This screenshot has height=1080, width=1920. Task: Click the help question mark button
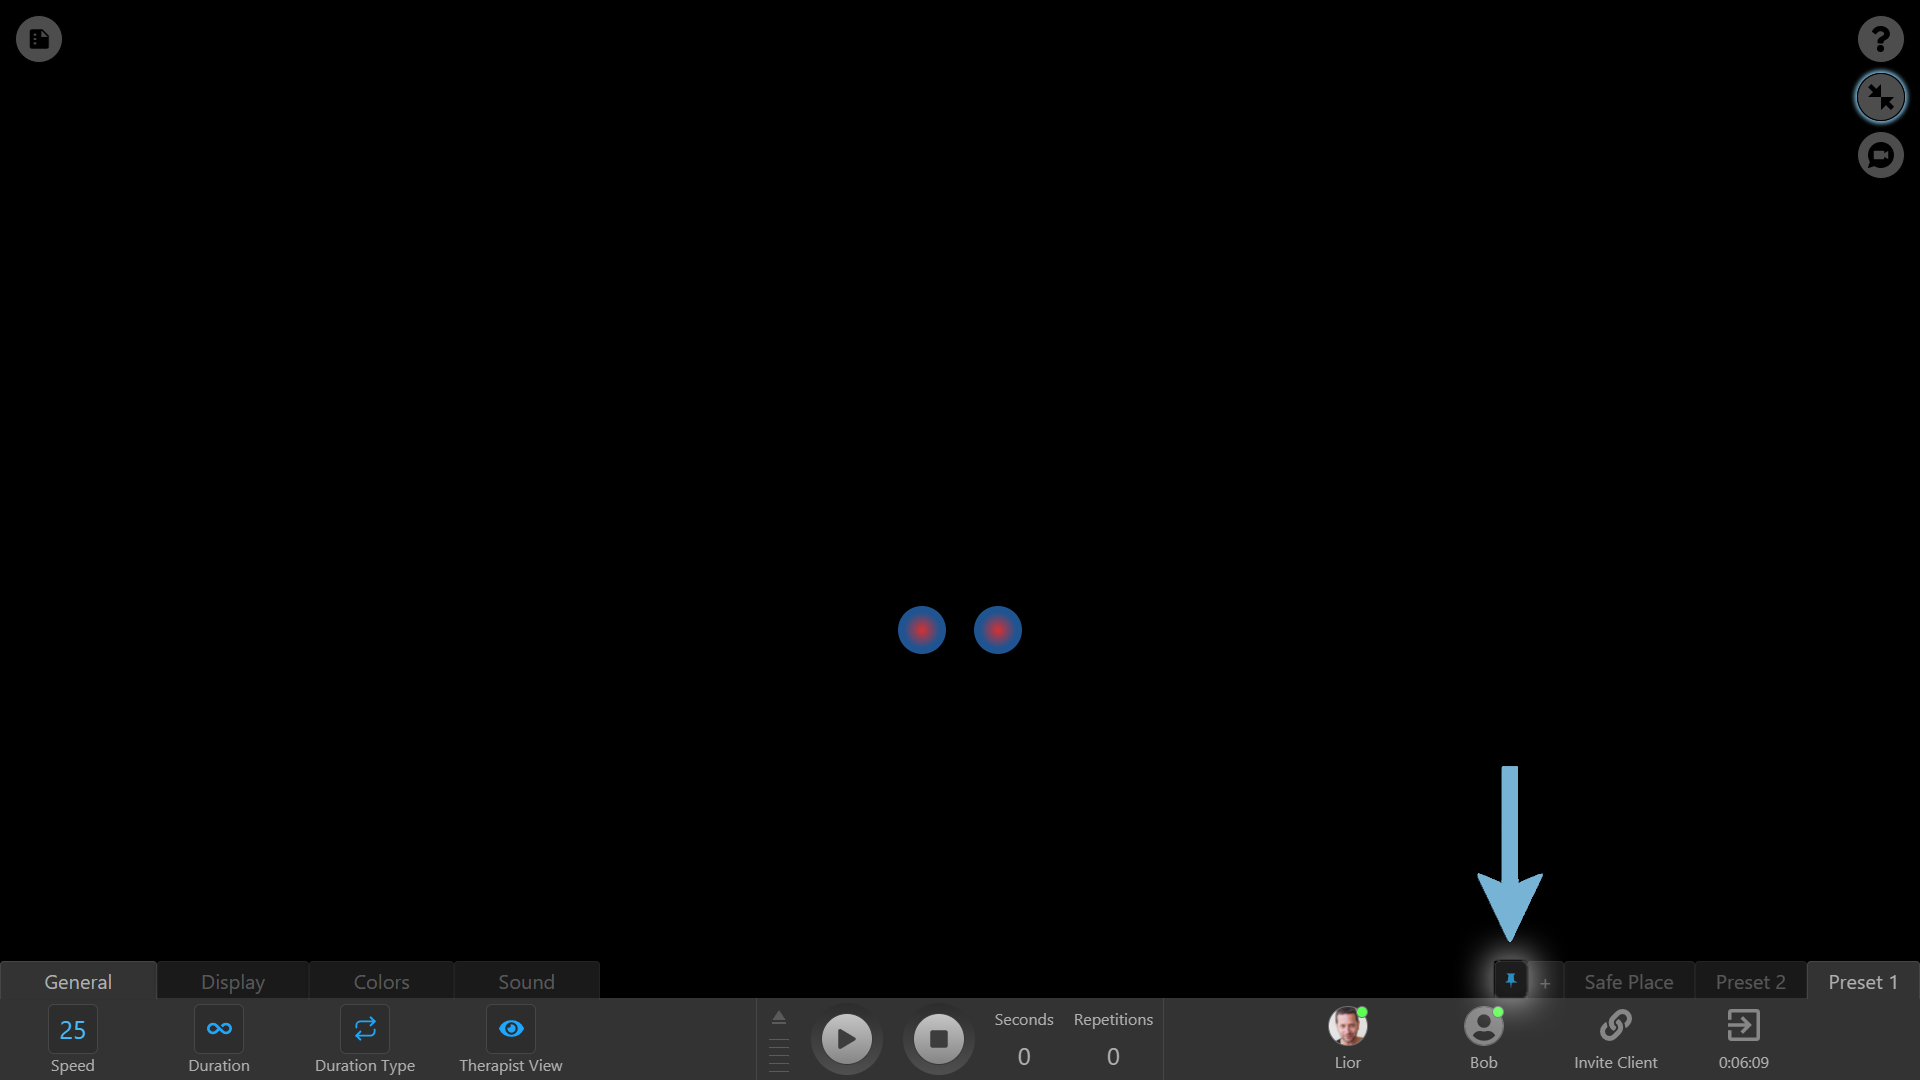point(1880,39)
